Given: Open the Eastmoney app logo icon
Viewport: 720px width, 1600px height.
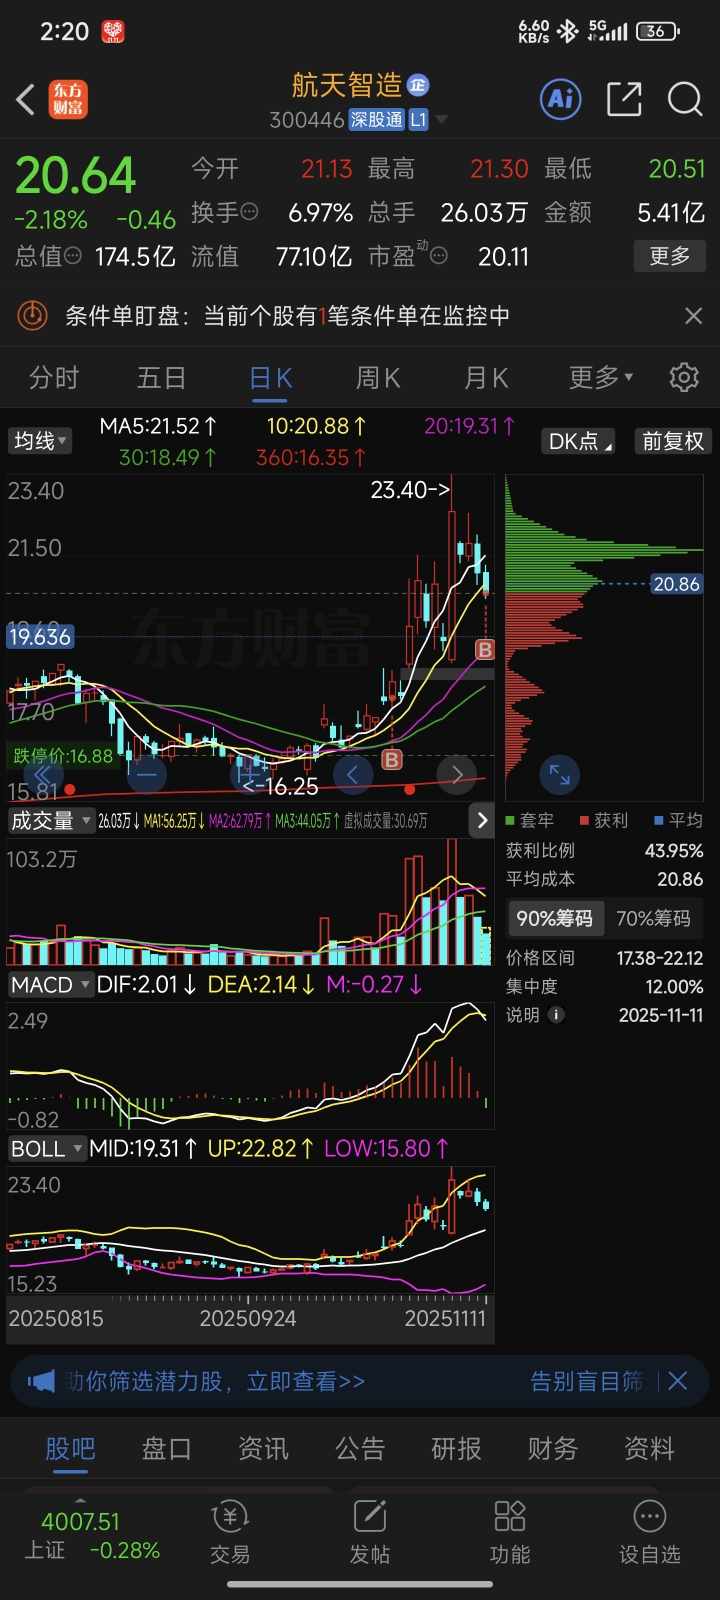Looking at the screenshot, I should click(x=68, y=99).
